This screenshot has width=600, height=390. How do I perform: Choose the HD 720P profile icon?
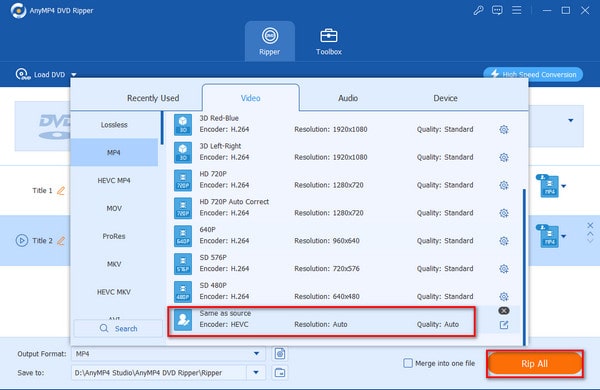click(183, 180)
